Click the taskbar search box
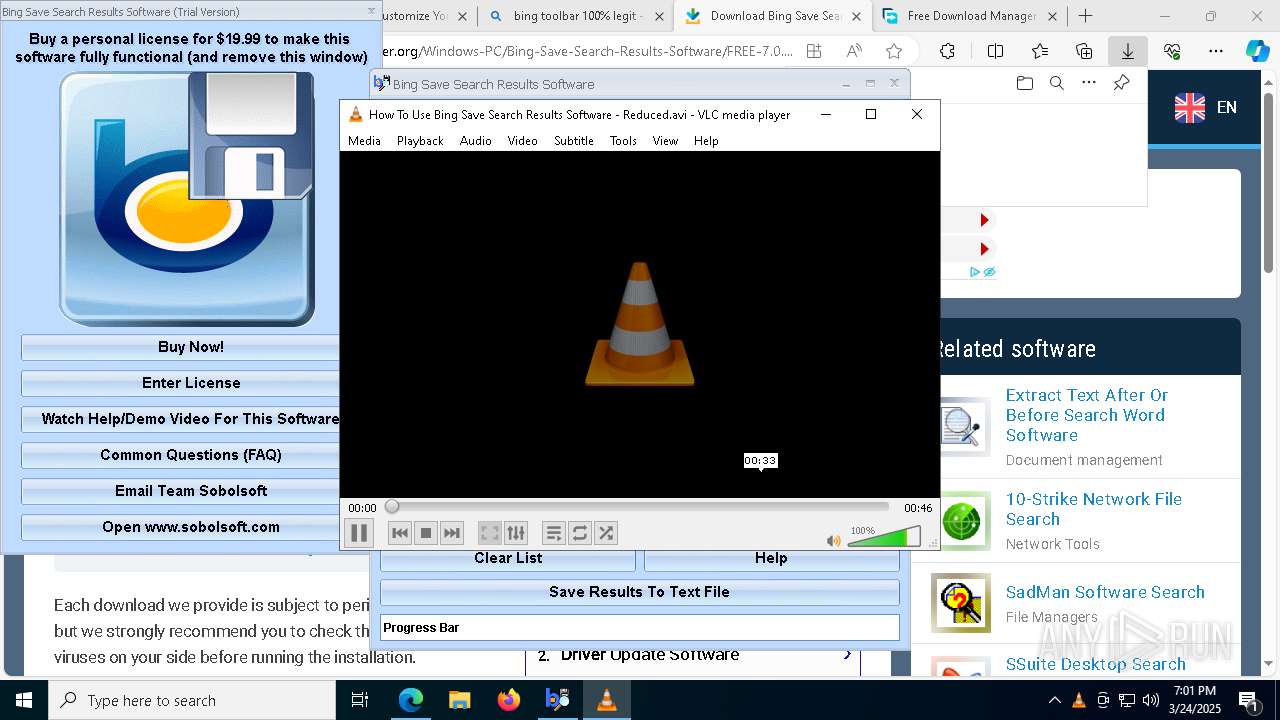Screen dimensions: 1280x720 click(192, 700)
